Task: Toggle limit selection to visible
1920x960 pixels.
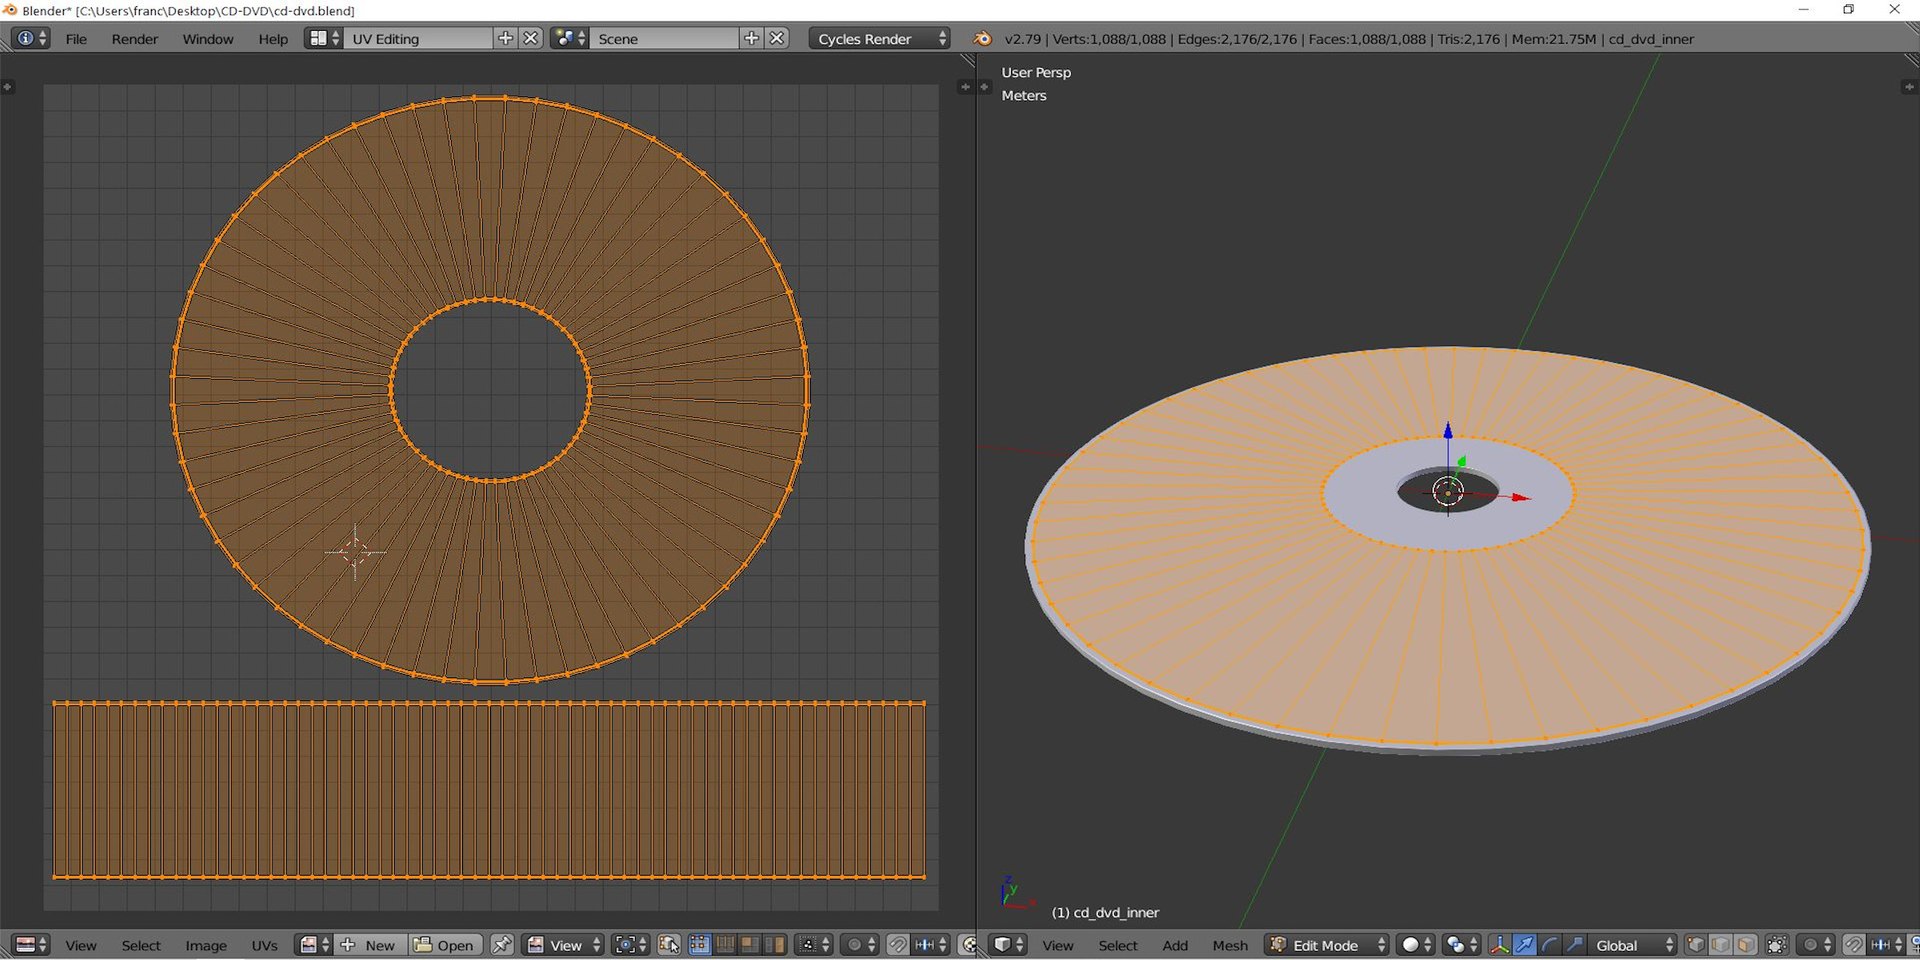Action: [1777, 945]
